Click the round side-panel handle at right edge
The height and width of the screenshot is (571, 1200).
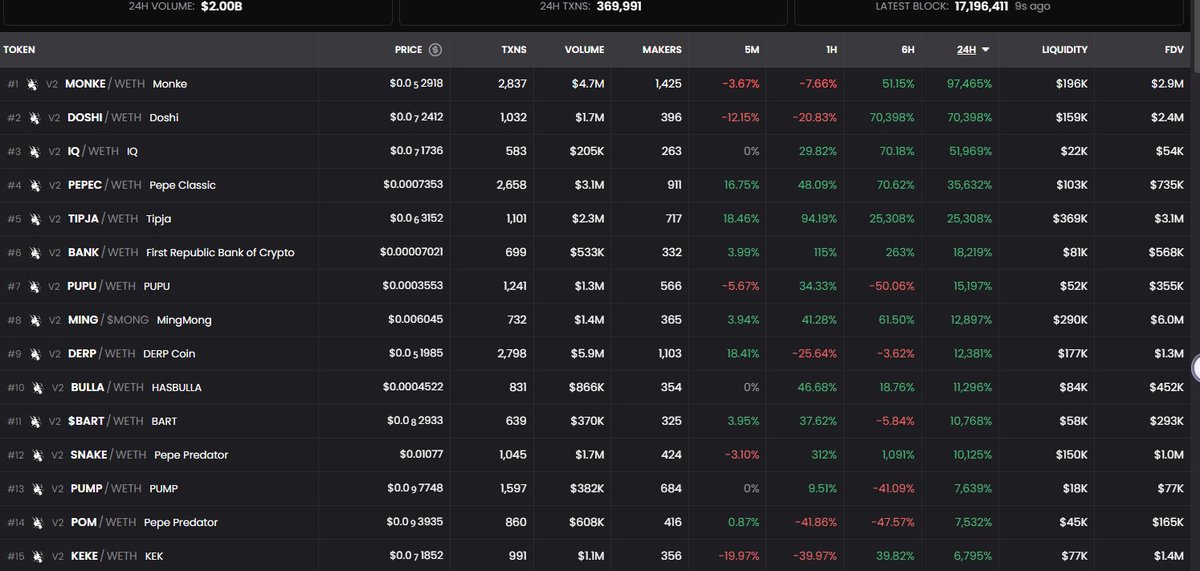coord(1195,369)
